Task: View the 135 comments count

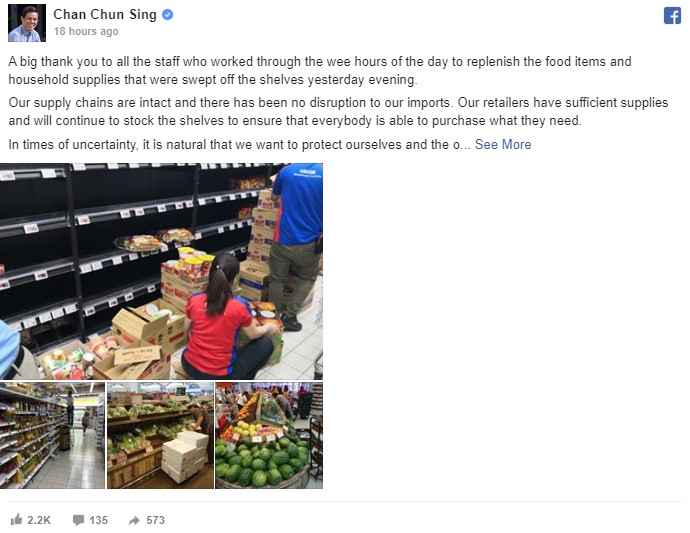Action: point(99,520)
